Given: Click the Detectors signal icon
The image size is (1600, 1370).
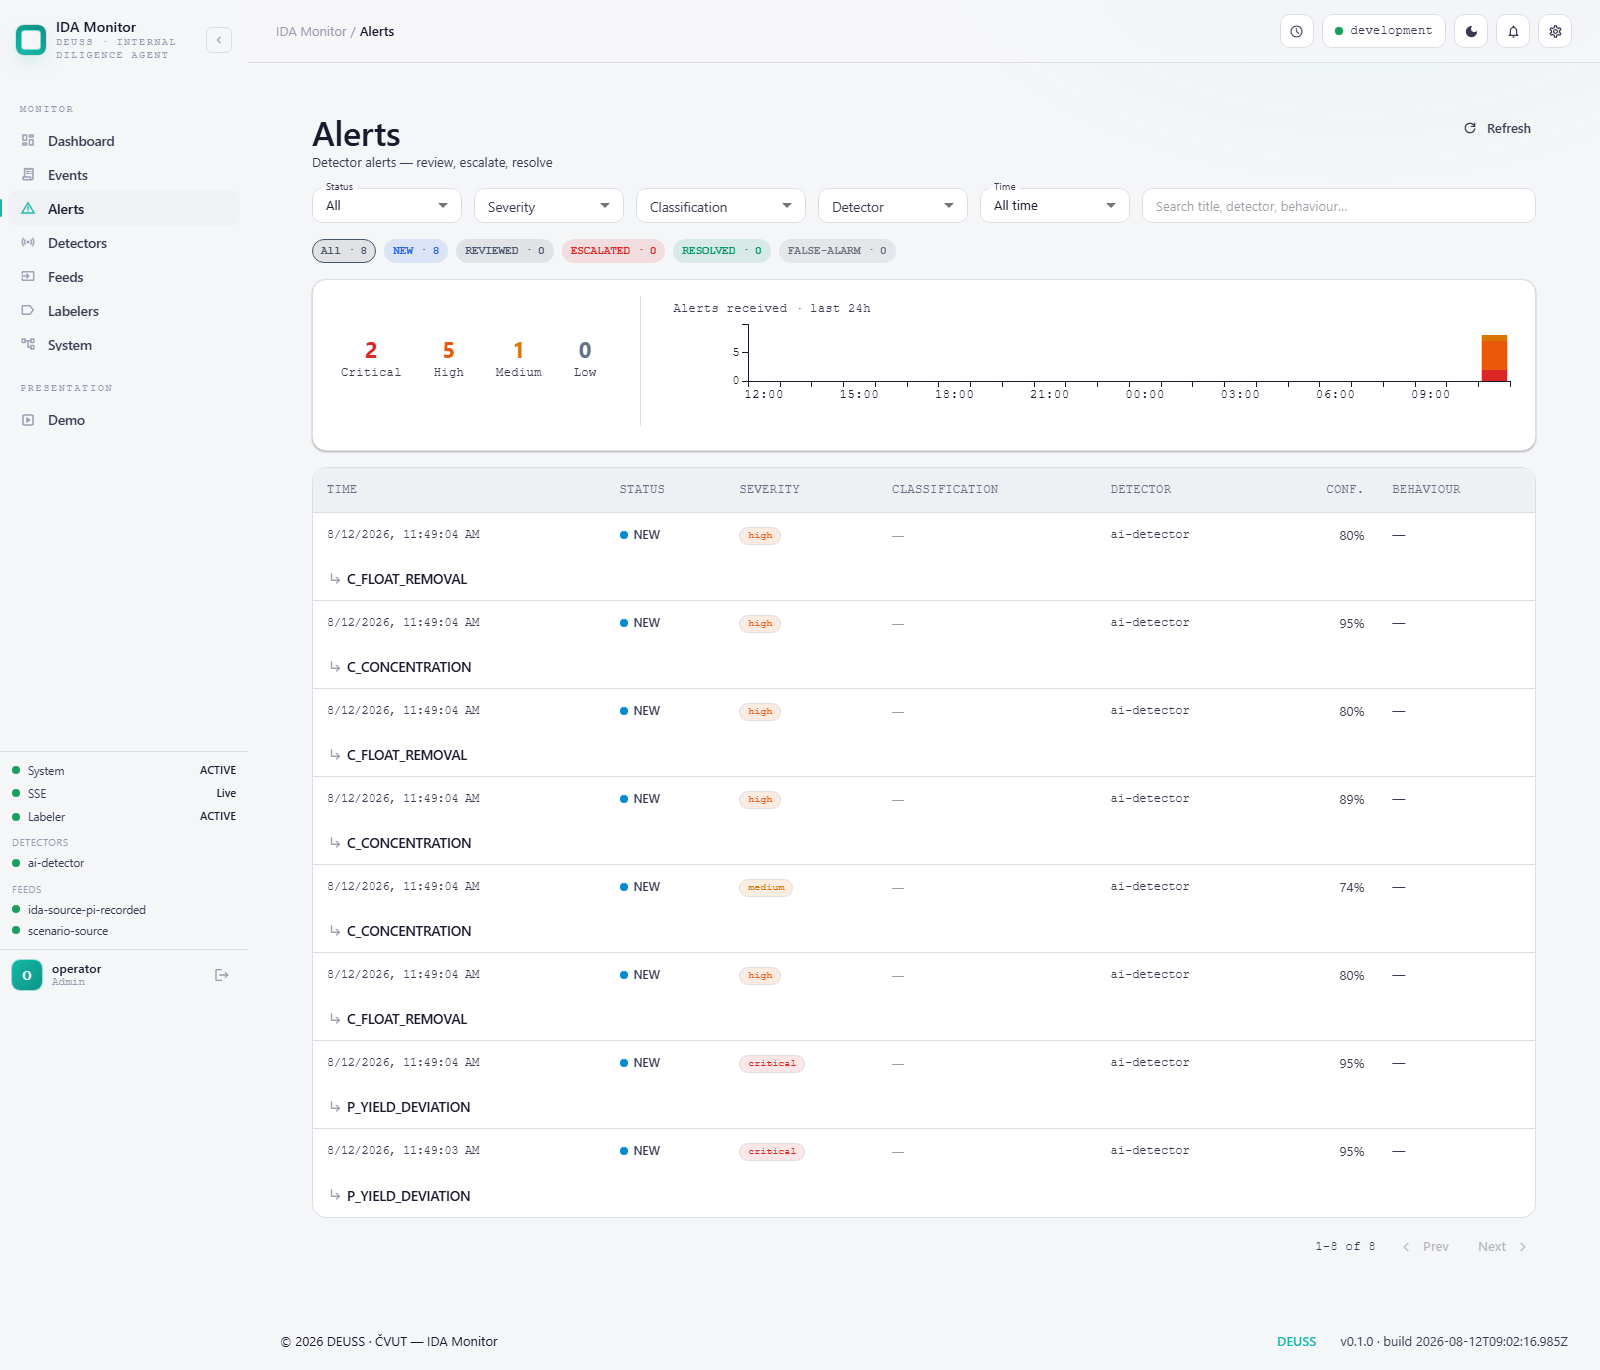Looking at the screenshot, I should point(28,243).
